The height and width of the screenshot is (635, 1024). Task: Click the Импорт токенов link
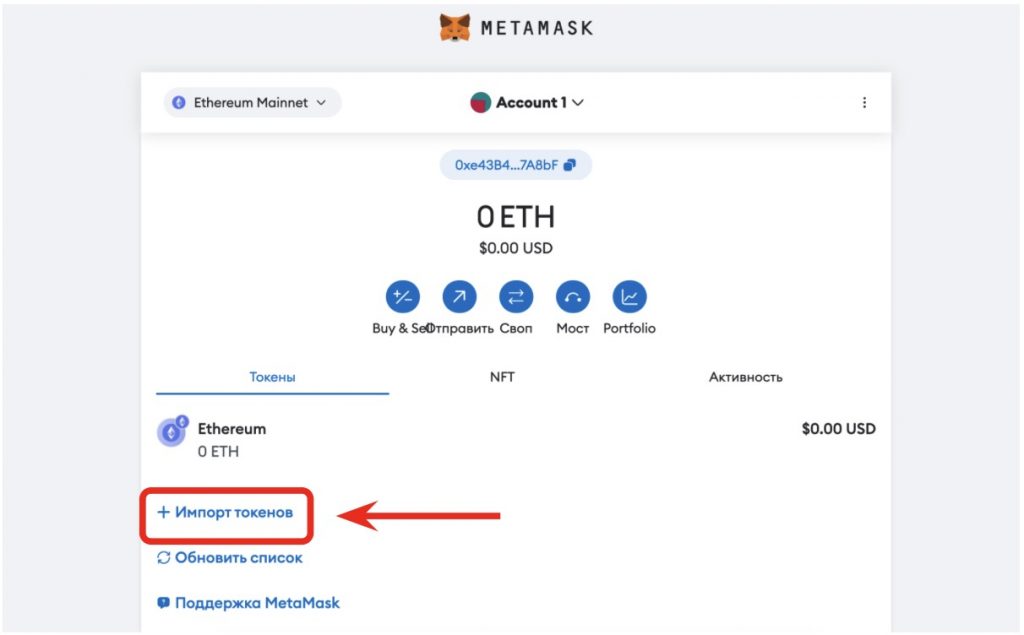click(225, 513)
